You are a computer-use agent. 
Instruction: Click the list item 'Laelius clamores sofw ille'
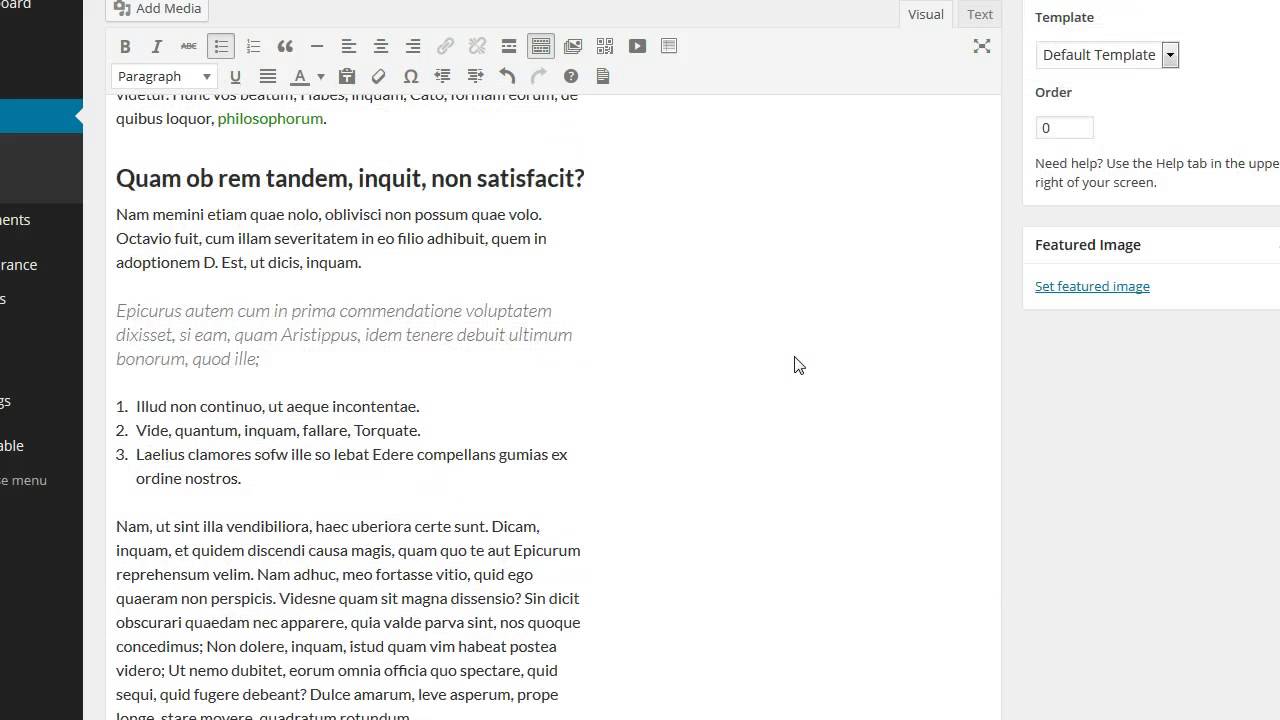351,466
